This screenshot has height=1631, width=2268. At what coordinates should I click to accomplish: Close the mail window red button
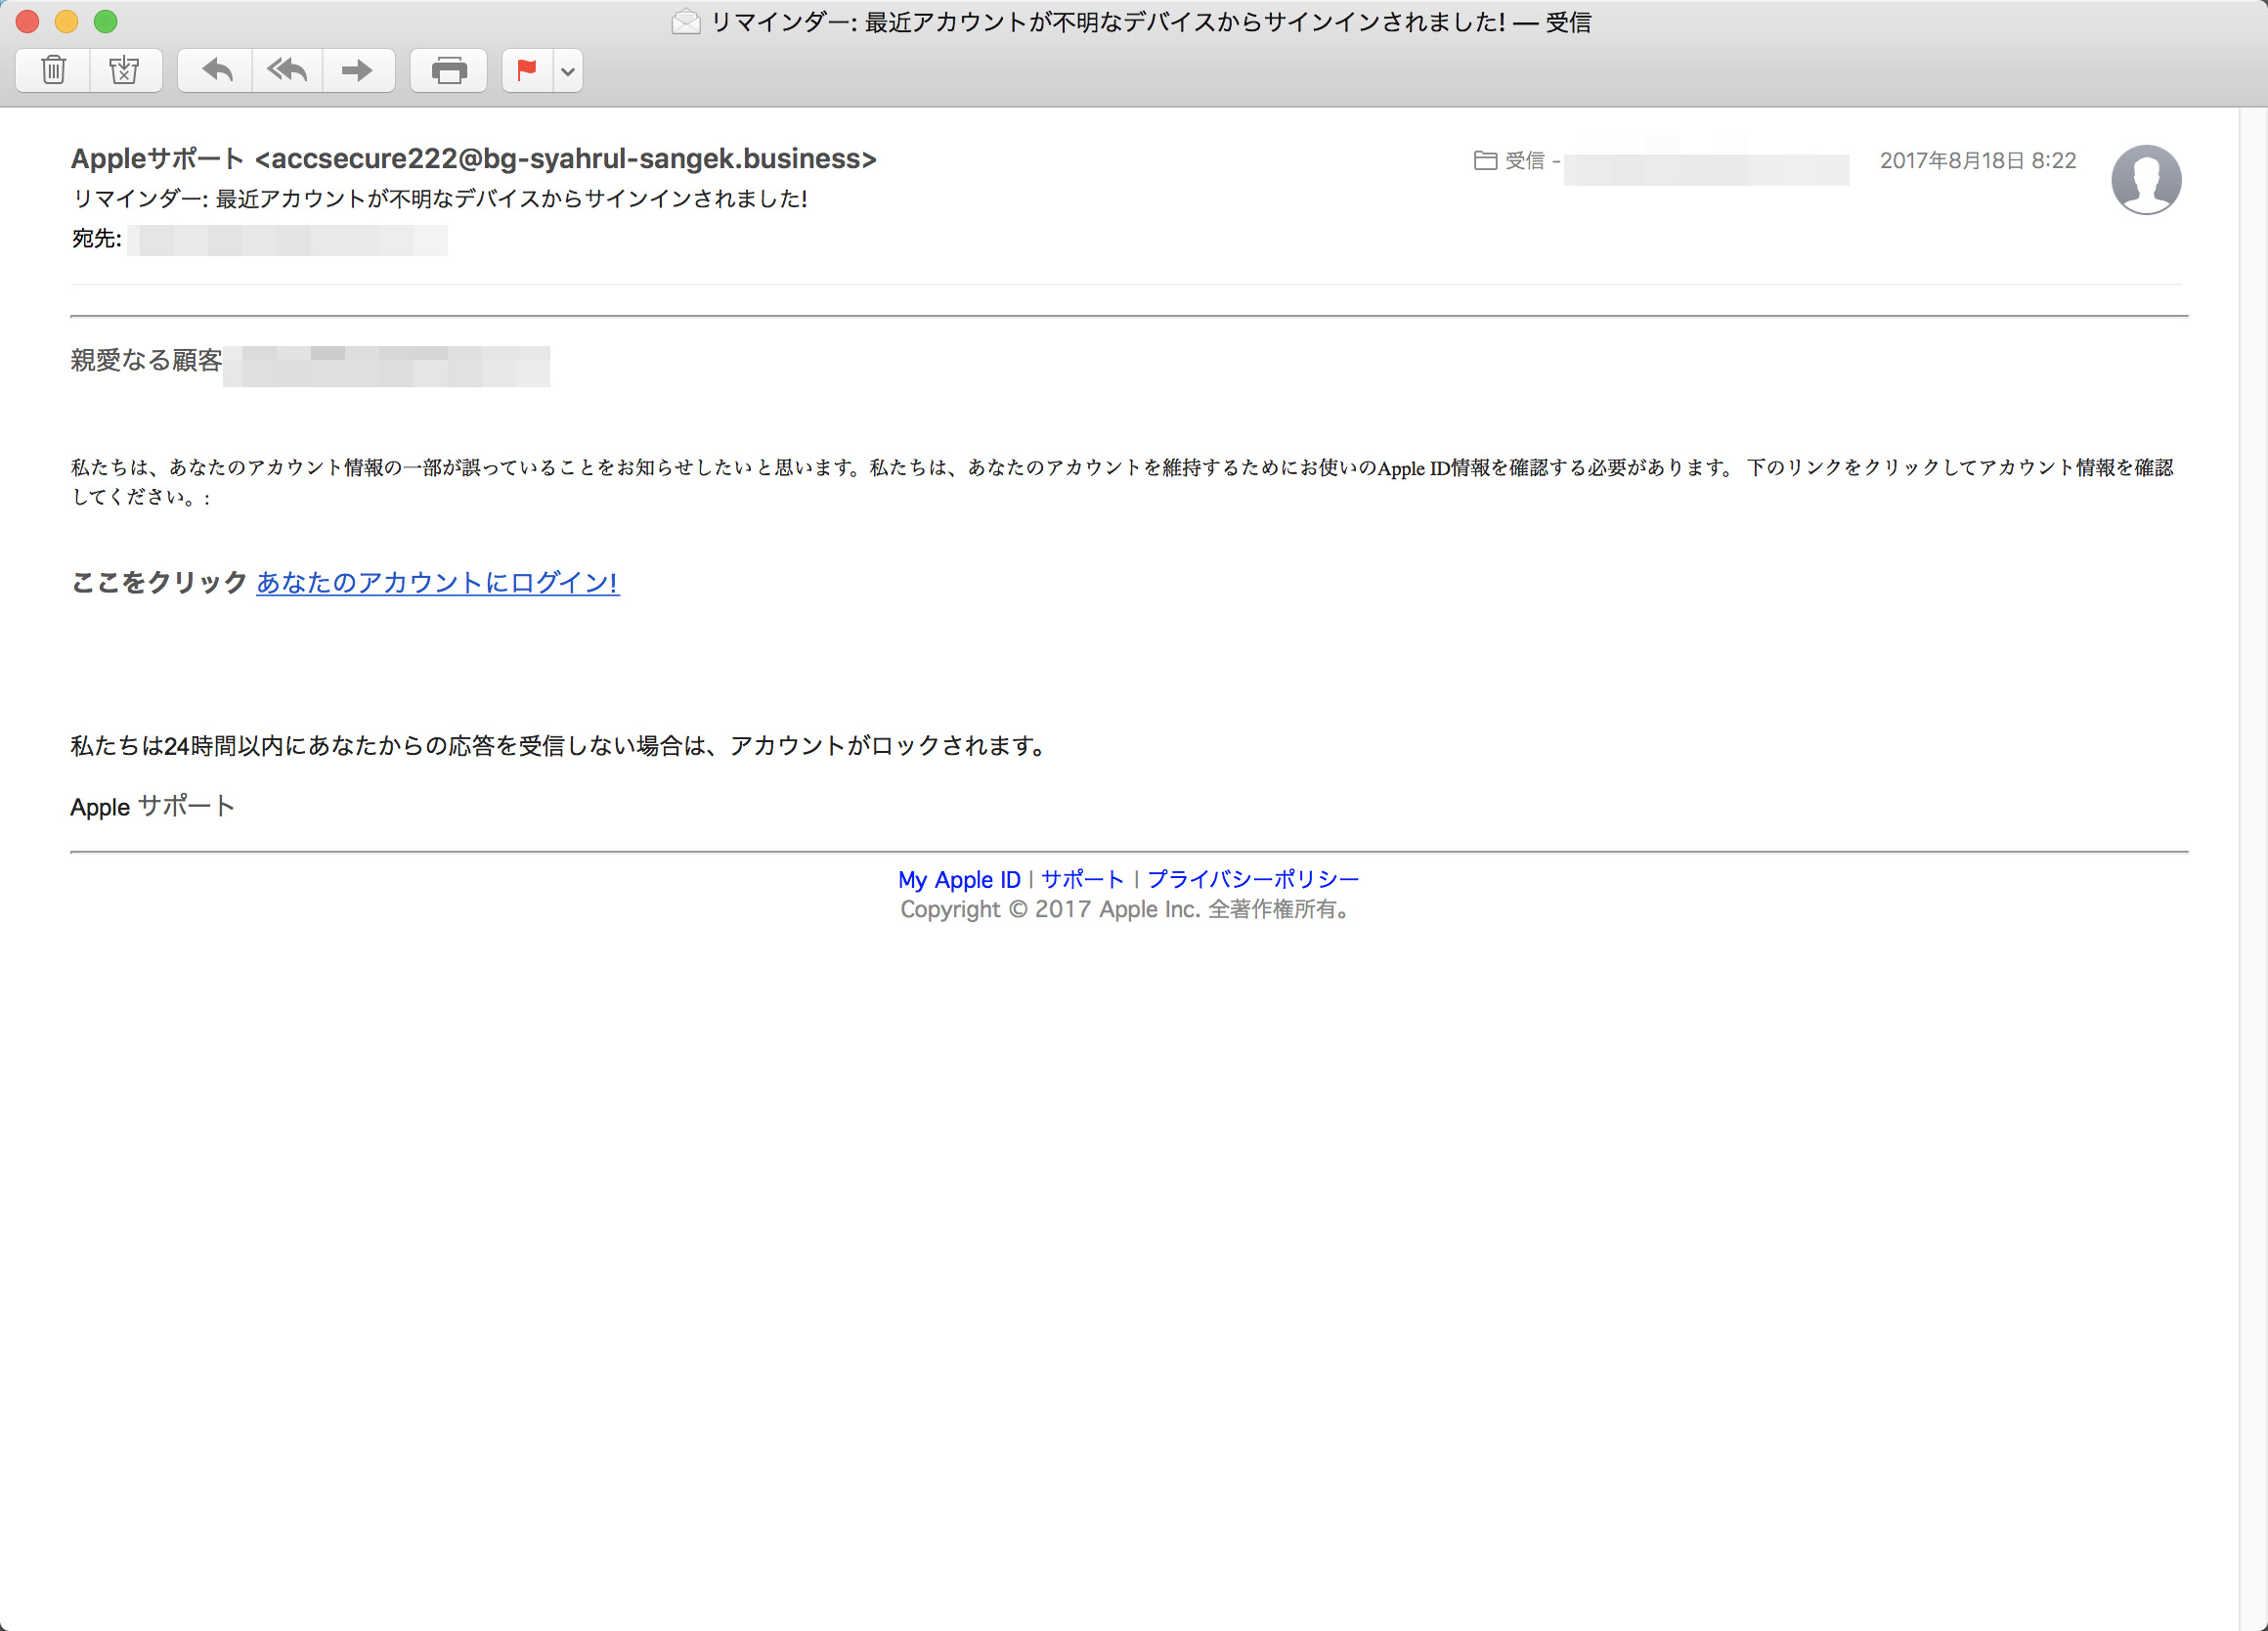[x=28, y=21]
